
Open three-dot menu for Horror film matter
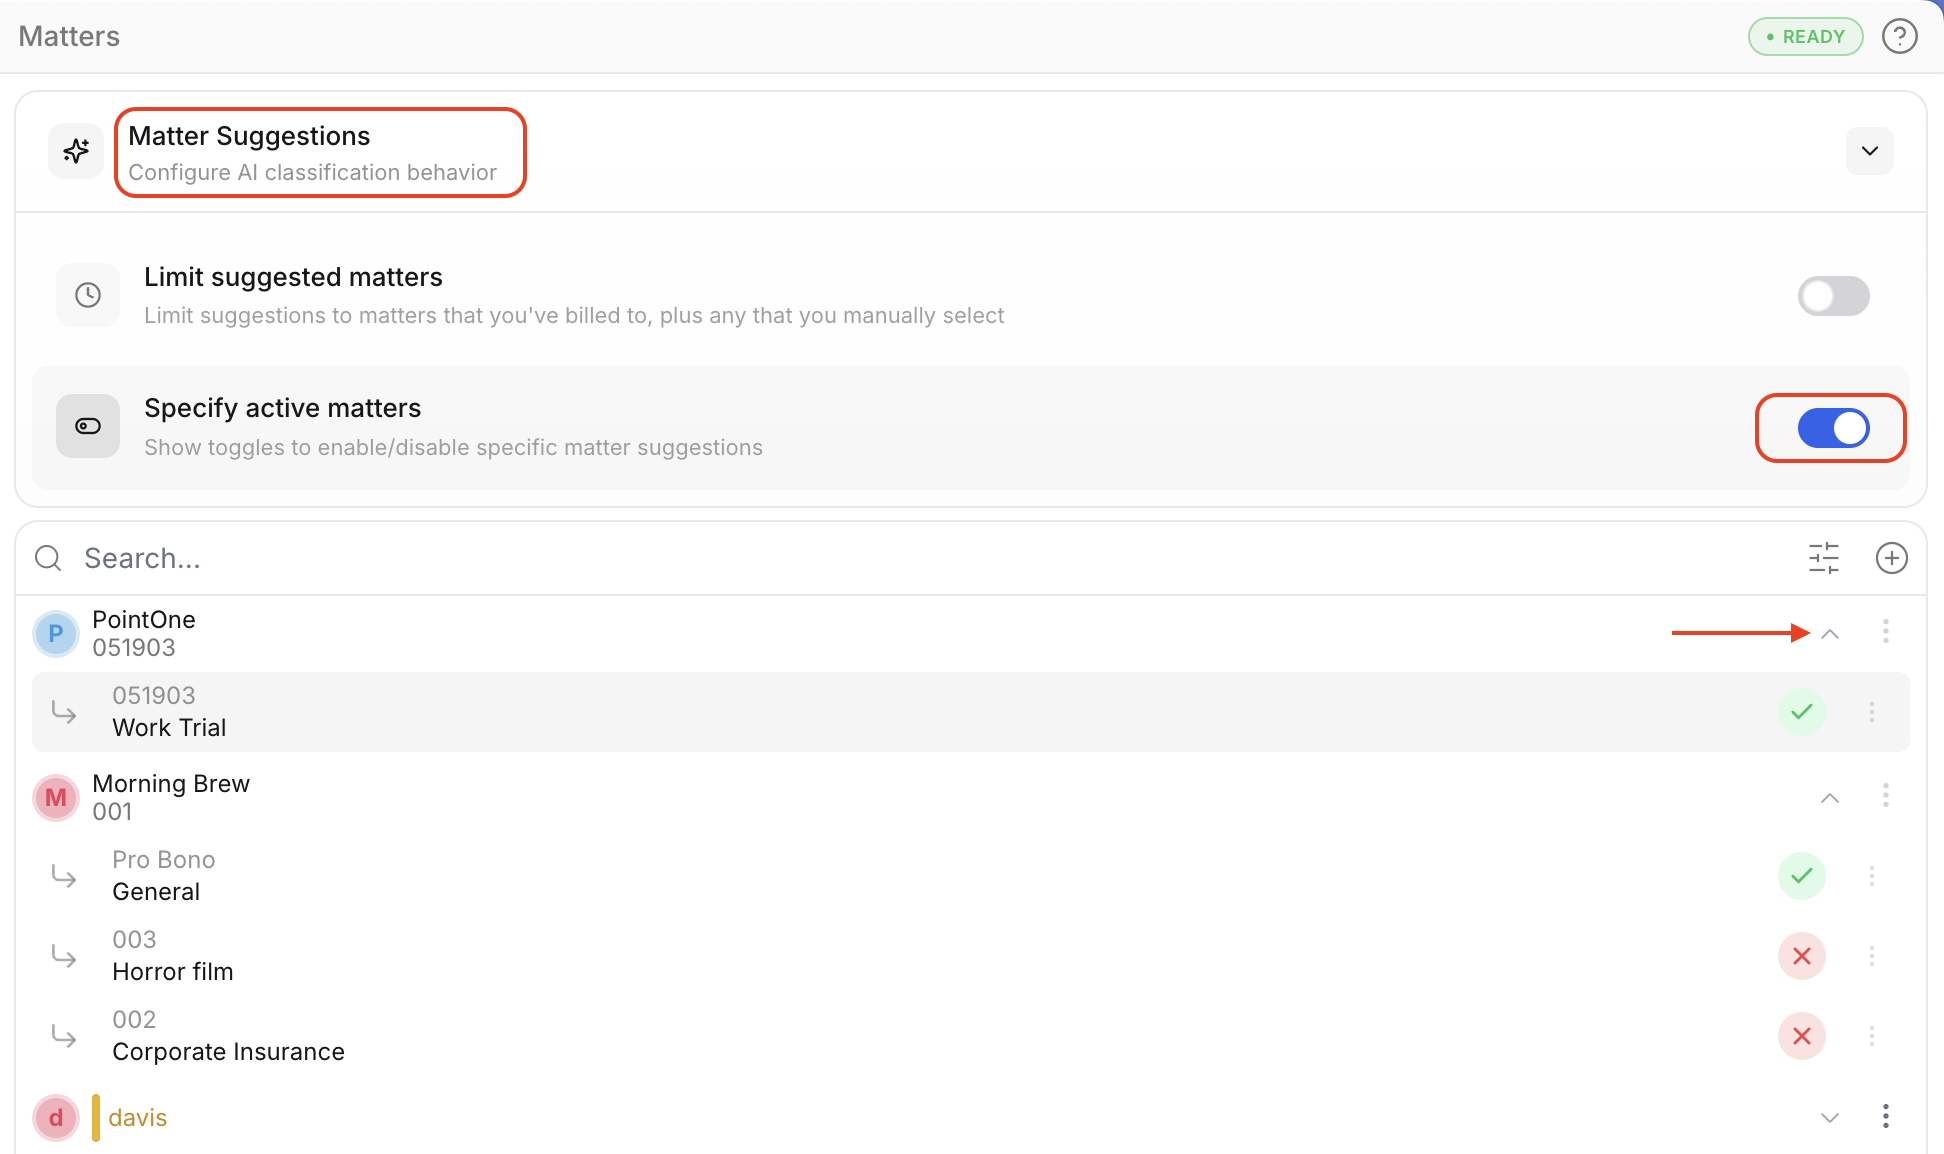[1872, 956]
